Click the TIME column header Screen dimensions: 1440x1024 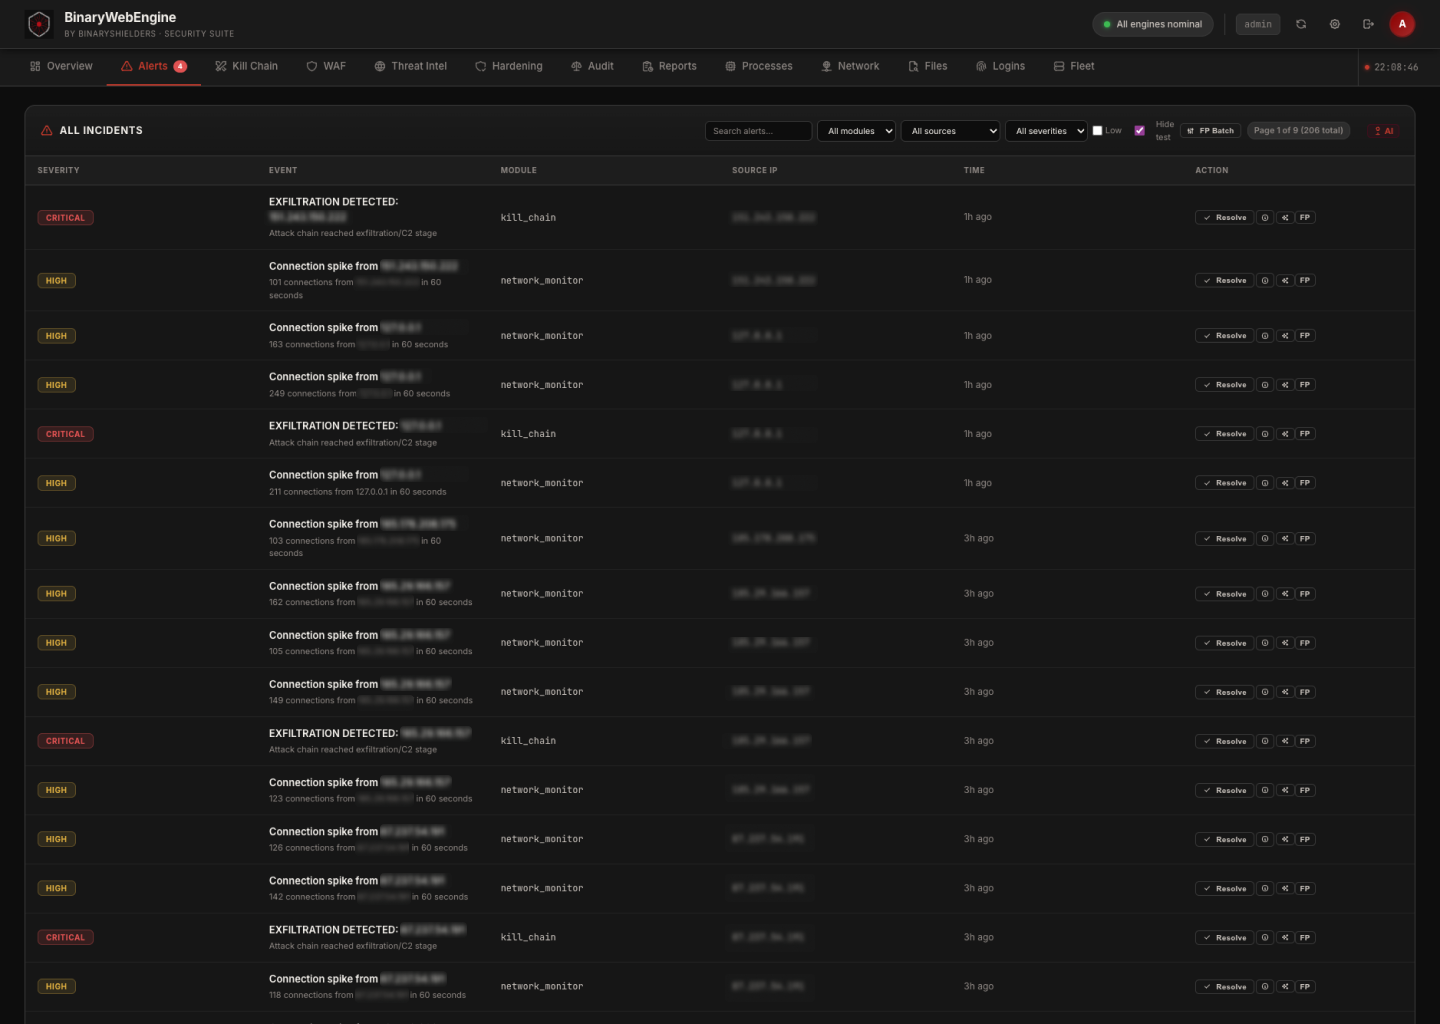[x=974, y=170]
